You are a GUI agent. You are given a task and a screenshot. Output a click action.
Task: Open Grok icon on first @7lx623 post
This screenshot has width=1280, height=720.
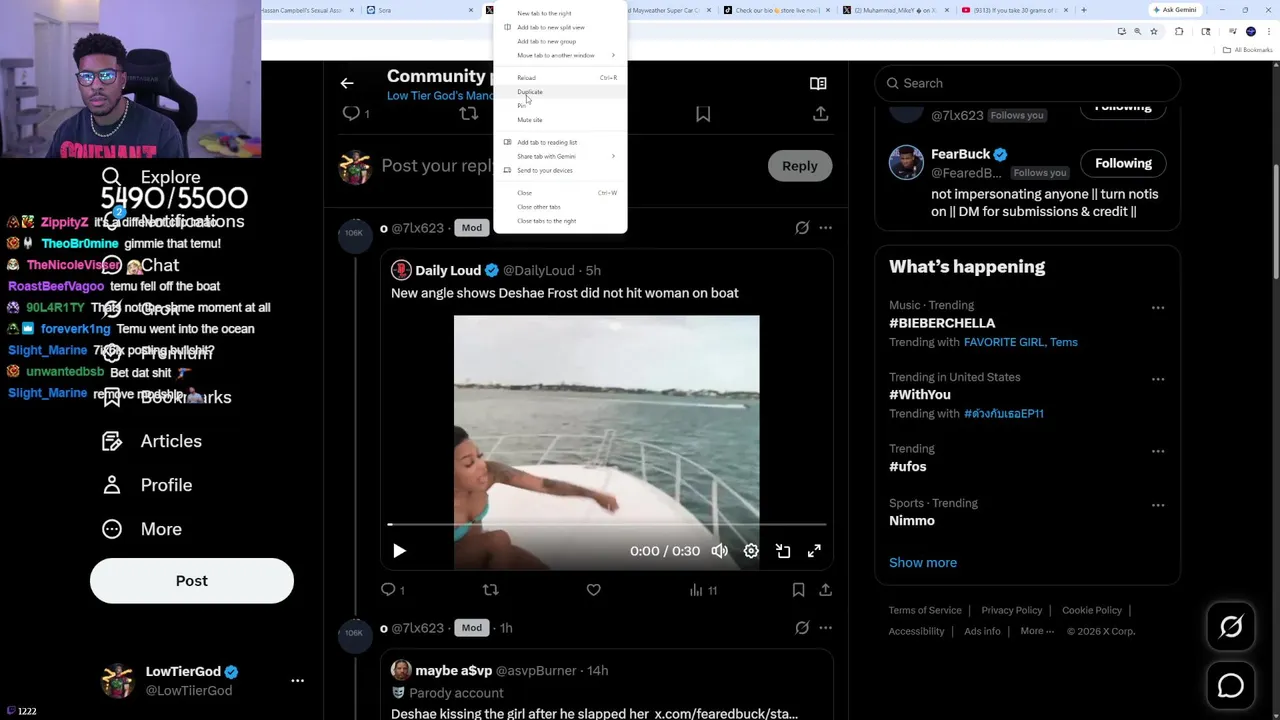[x=802, y=228]
